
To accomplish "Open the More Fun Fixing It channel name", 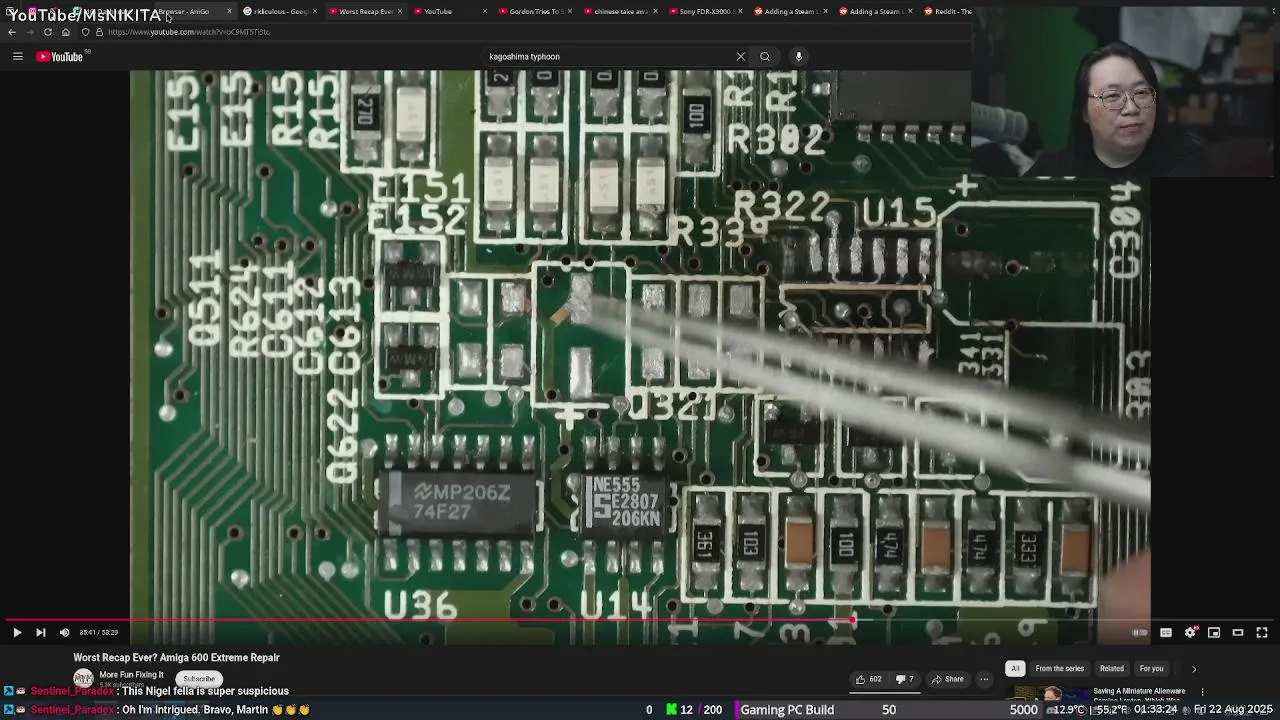I will pyautogui.click(x=131, y=675).
